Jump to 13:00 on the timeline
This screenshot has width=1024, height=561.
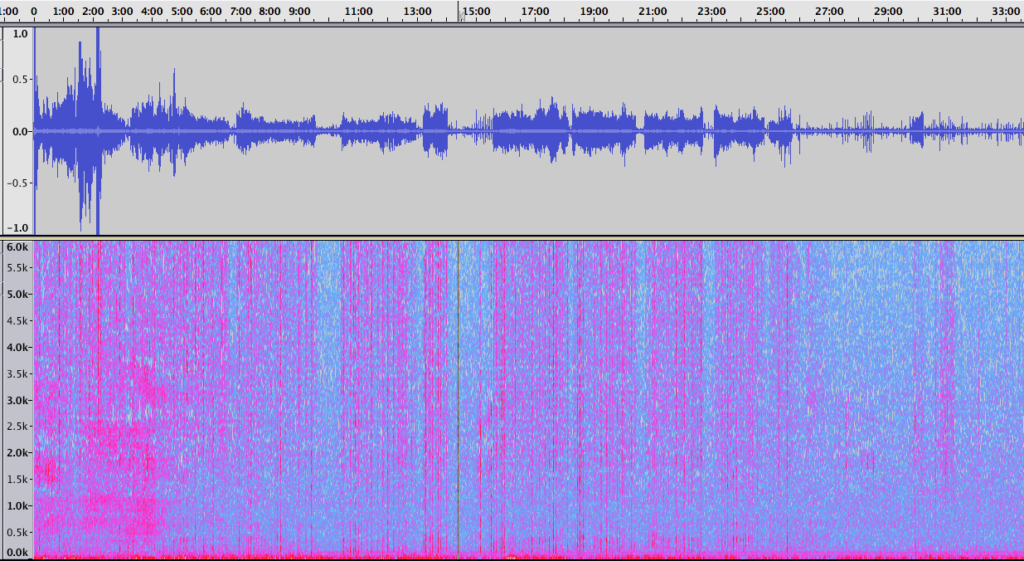coord(417,11)
